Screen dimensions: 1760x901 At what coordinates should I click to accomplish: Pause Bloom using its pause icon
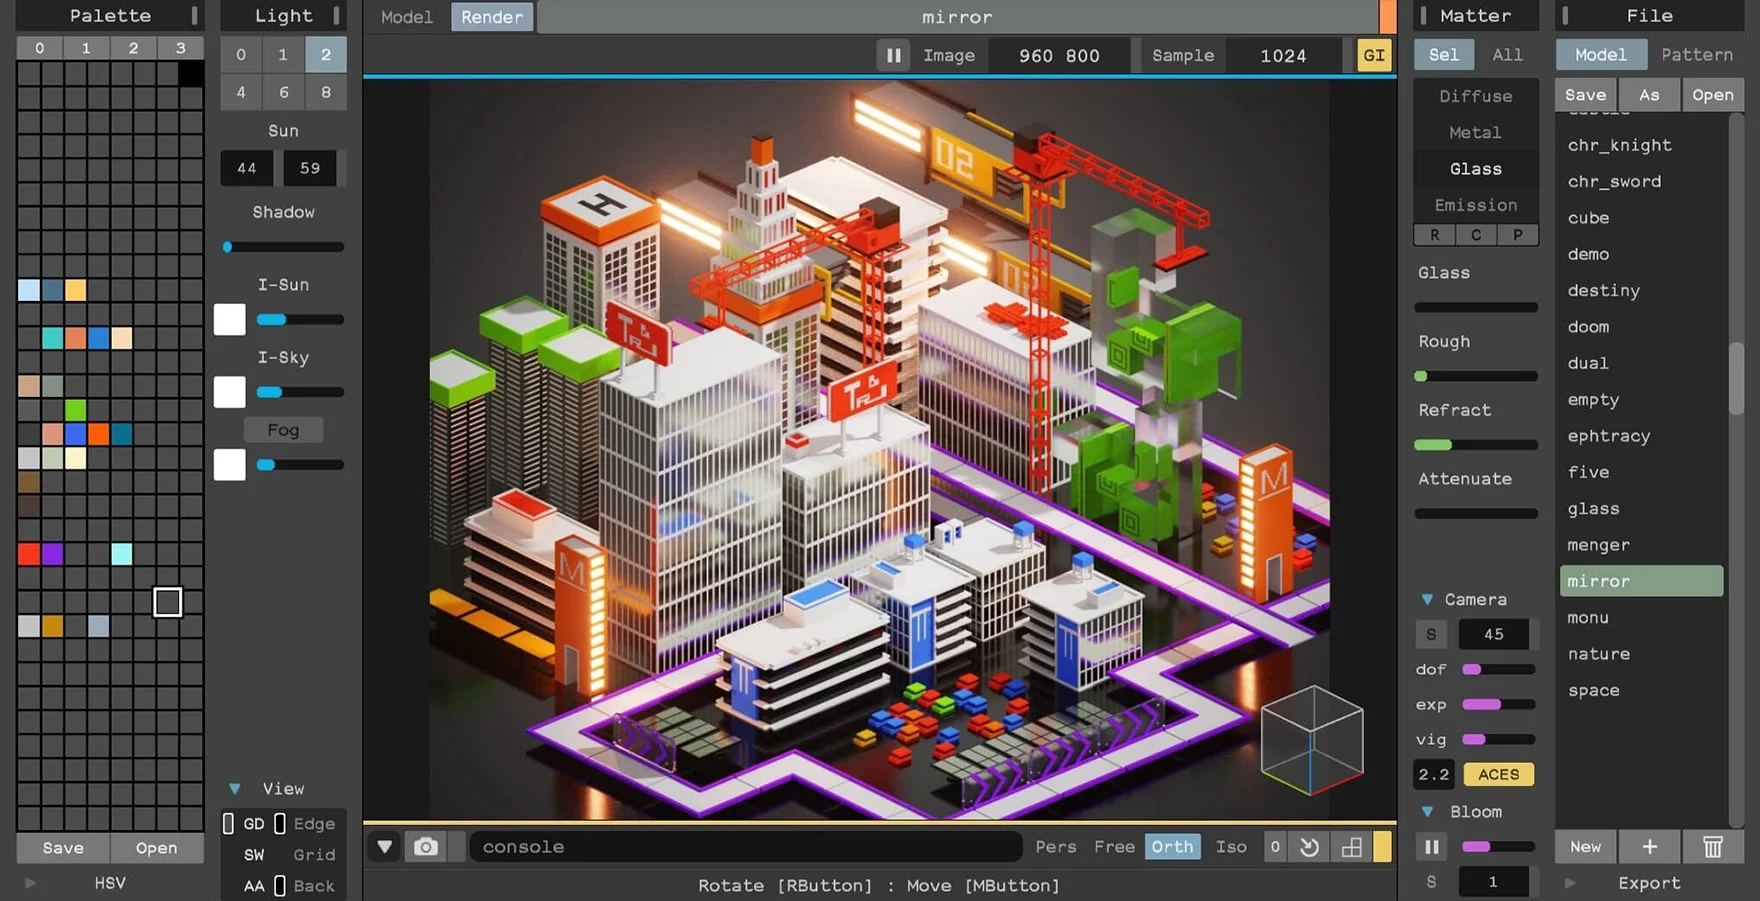[x=1431, y=847]
